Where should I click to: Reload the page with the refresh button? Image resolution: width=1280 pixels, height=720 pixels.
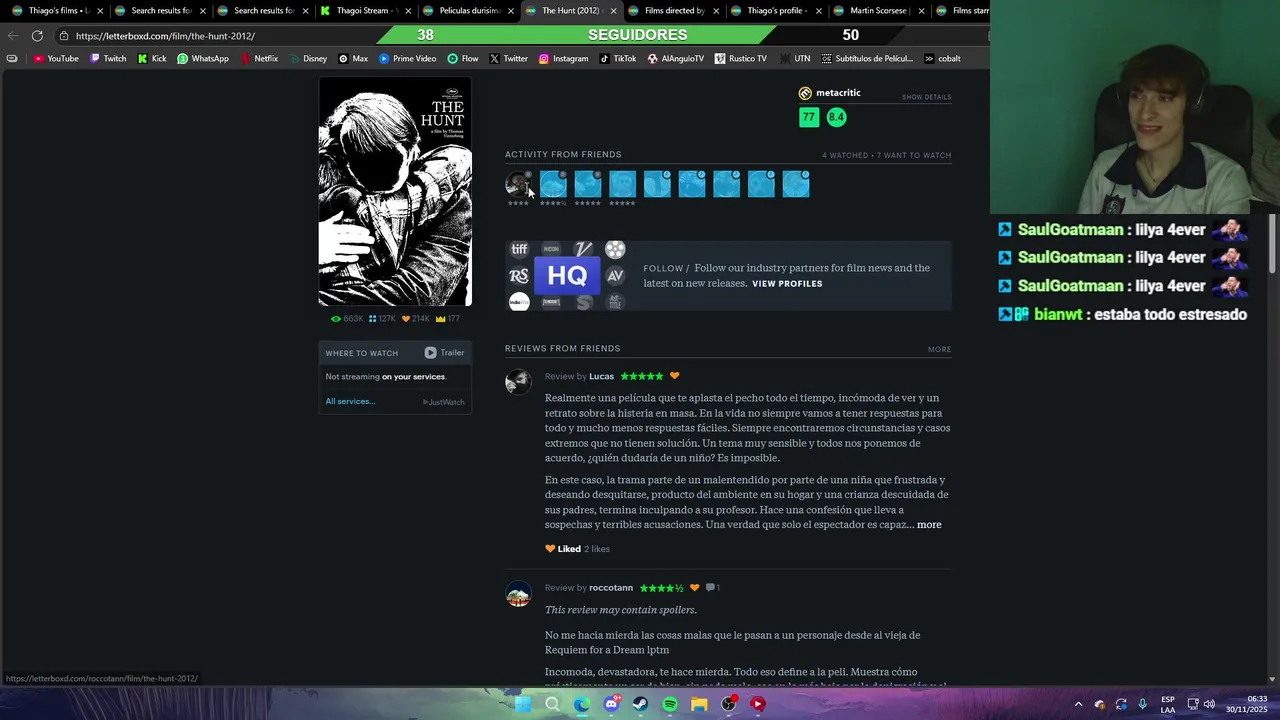(x=37, y=36)
